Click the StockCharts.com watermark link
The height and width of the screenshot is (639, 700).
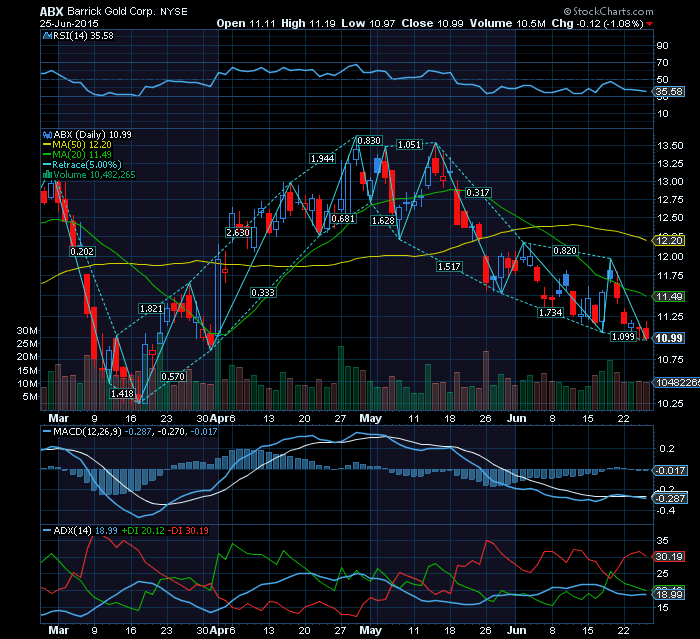(608, 12)
